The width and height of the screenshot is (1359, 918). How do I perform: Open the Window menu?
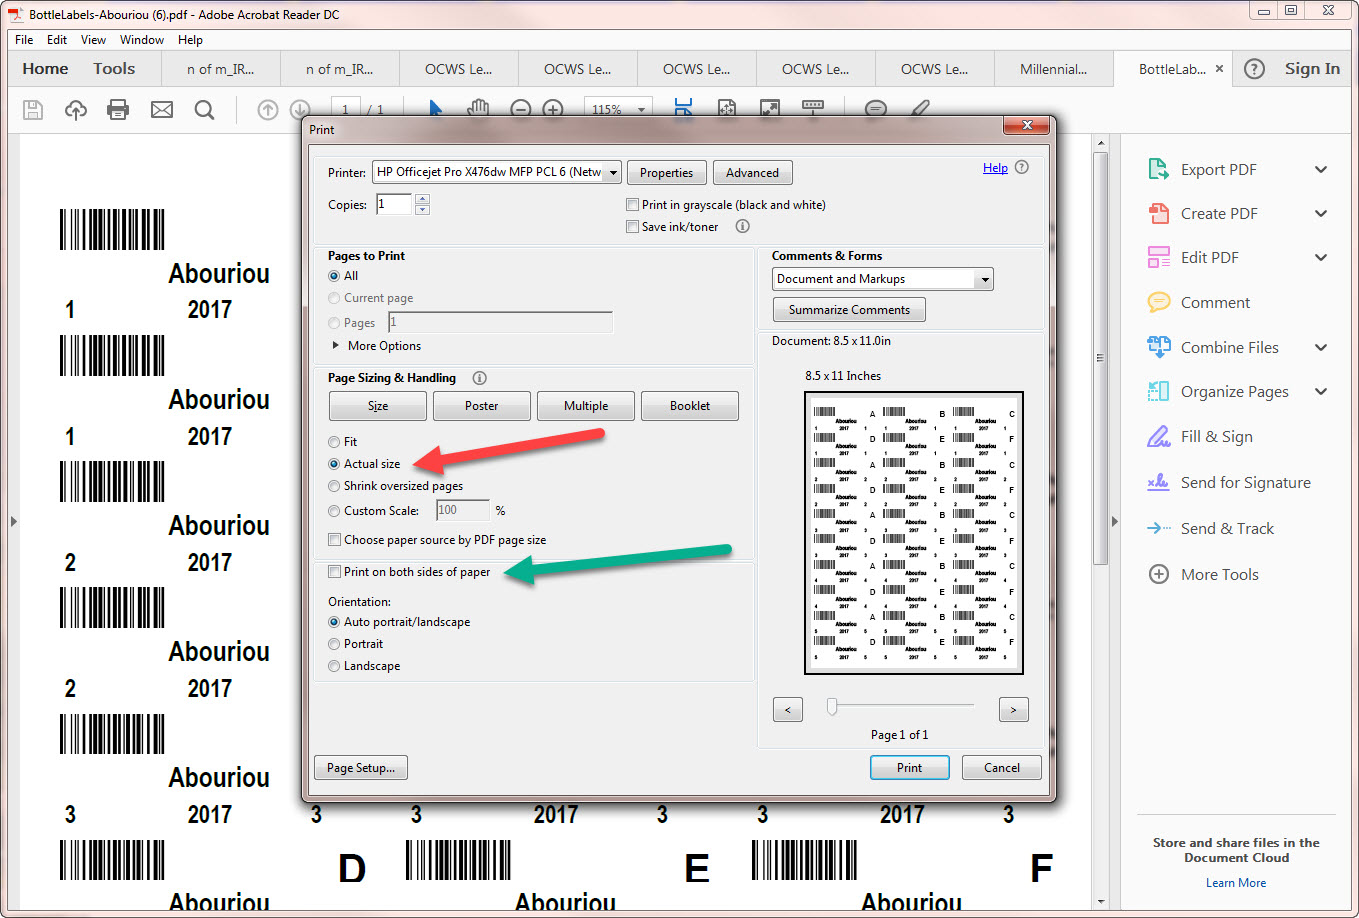[x=142, y=40]
